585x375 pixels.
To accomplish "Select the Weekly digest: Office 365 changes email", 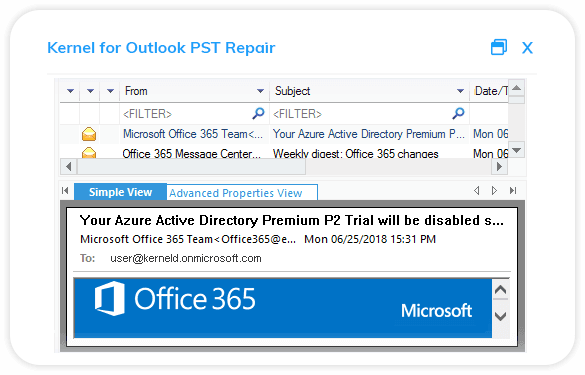I will coord(355,153).
